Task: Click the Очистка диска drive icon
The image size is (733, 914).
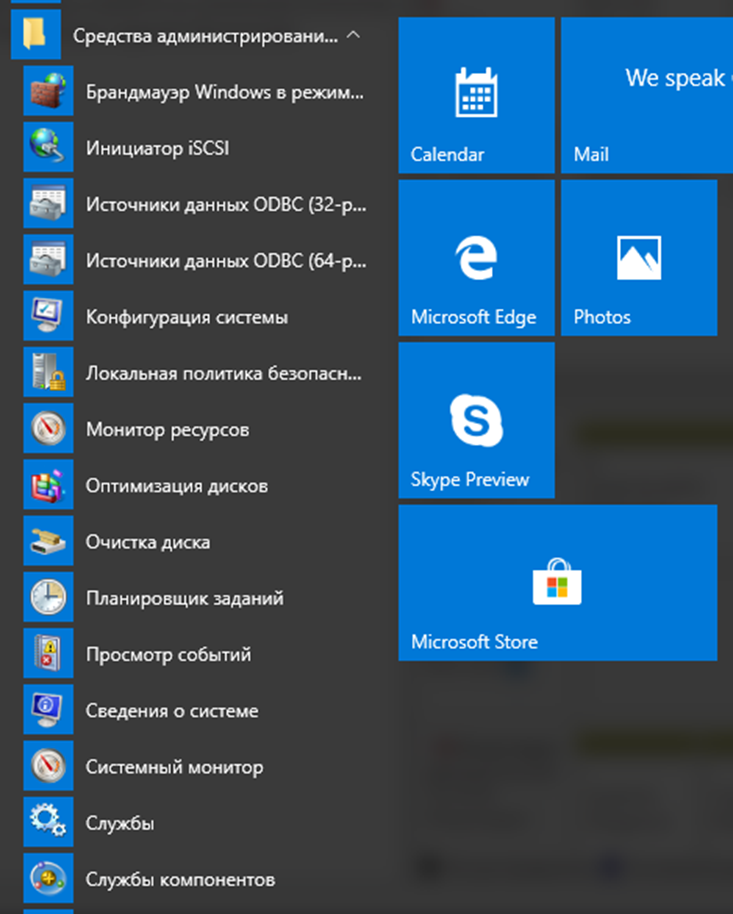Action: tap(48, 541)
